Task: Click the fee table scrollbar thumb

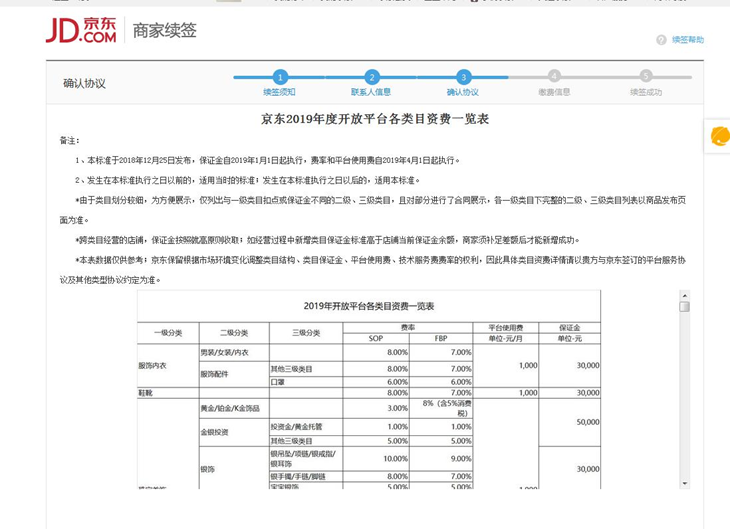Action: point(684,307)
